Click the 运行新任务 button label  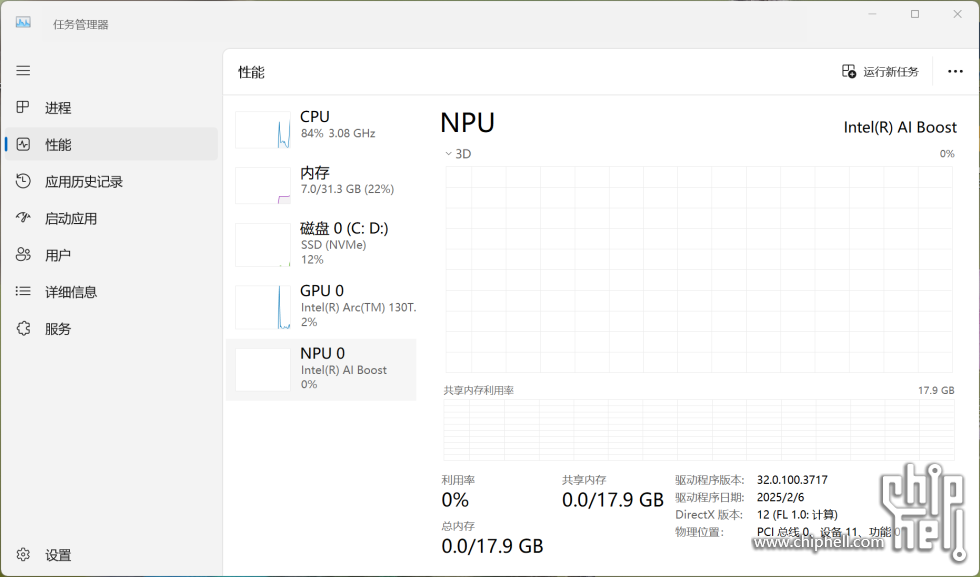pyautogui.click(x=891, y=72)
